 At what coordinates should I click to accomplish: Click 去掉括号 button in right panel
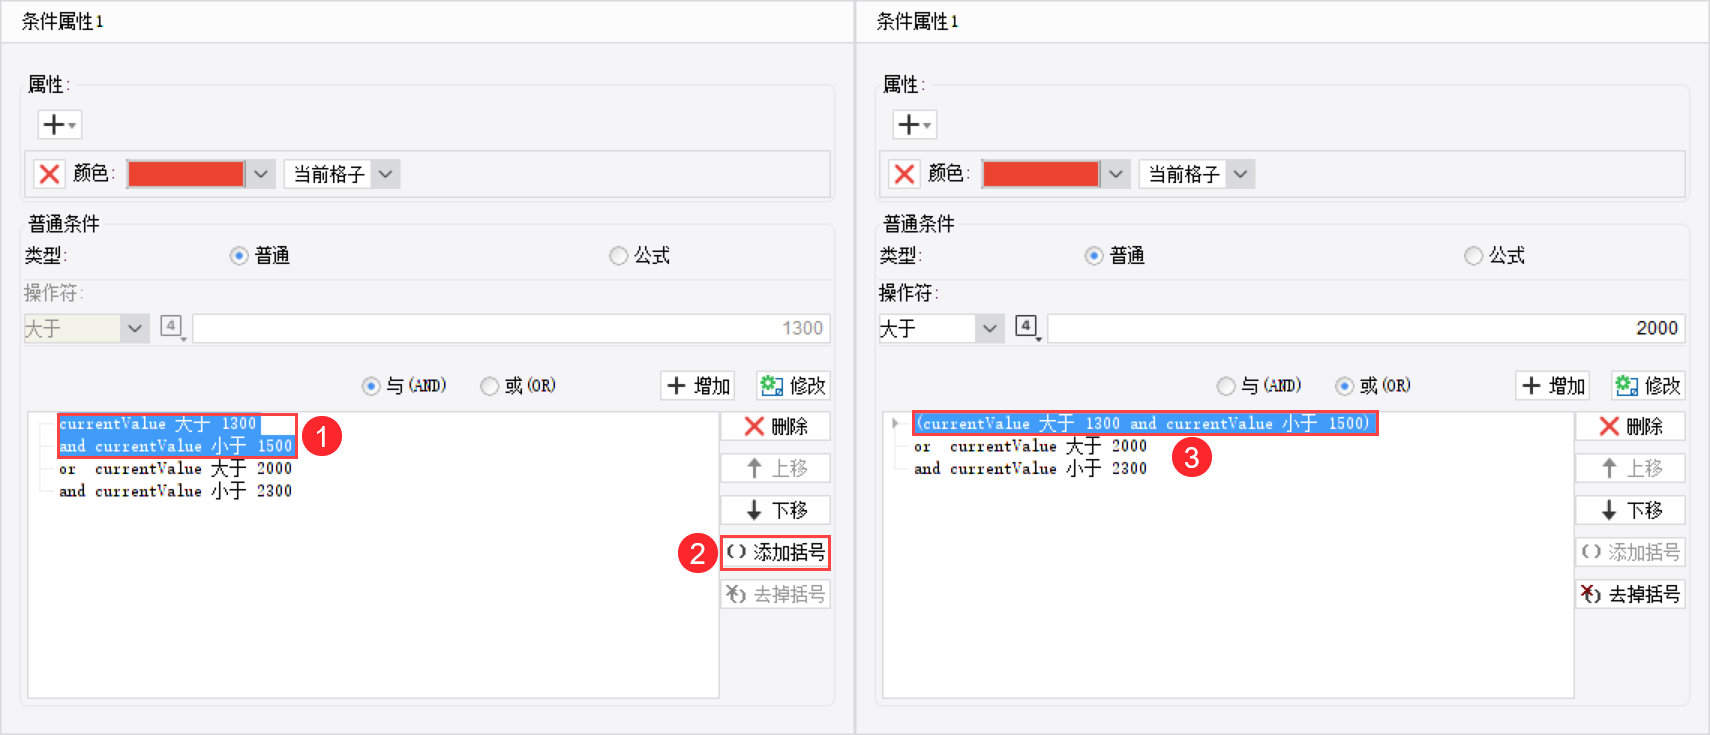[x=1631, y=594]
